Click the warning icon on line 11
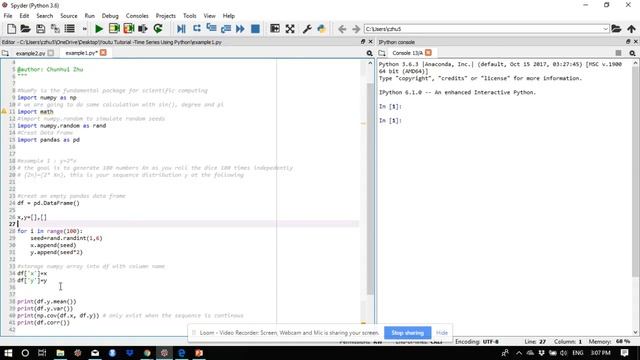The image size is (640, 360). pyautogui.click(x=4, y=111)
